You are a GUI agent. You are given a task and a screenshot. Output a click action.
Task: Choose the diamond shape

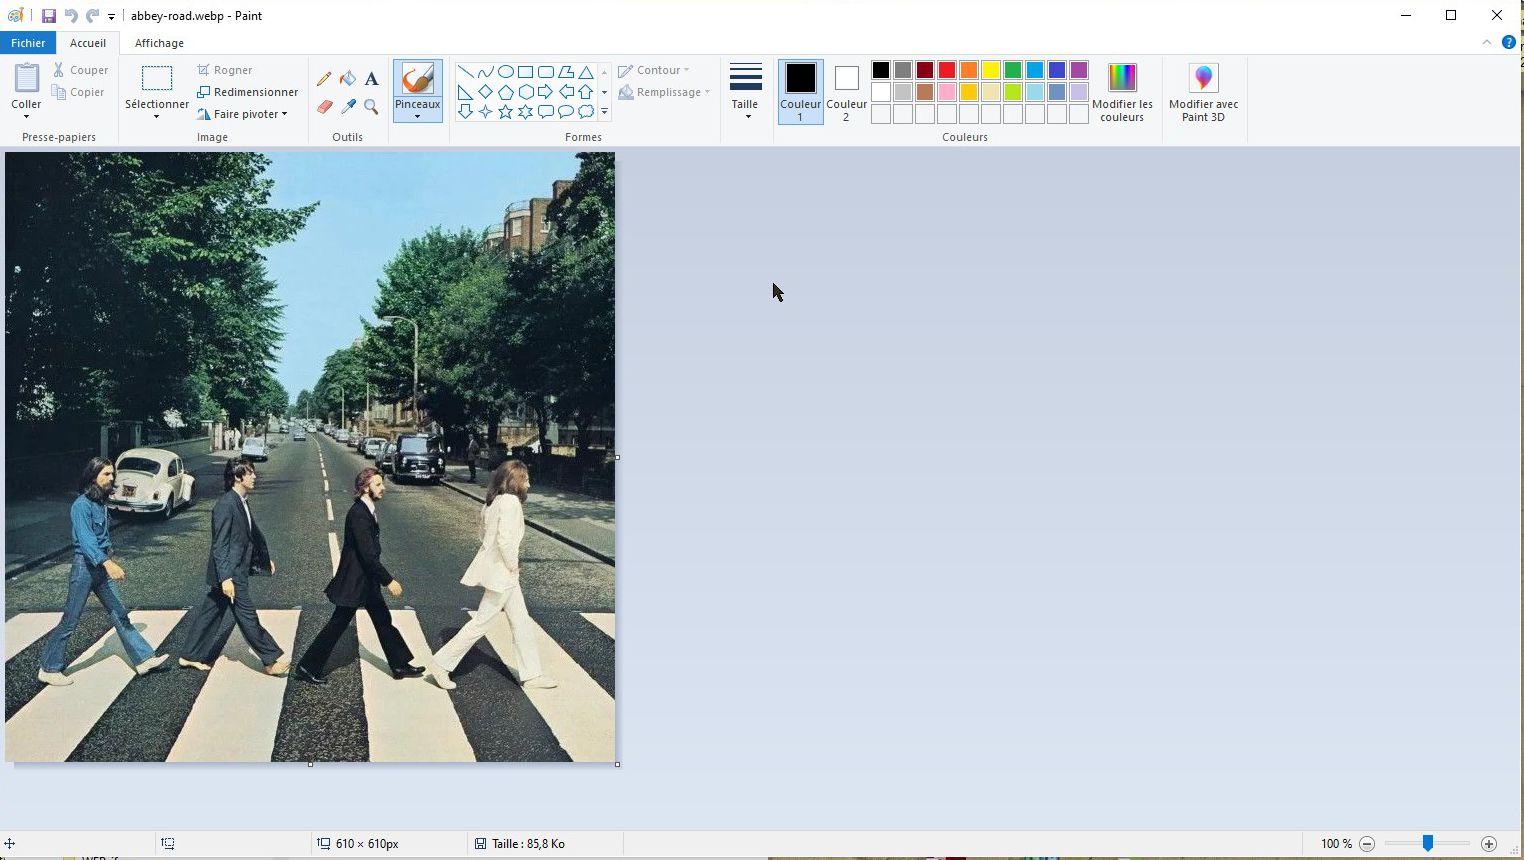pos(485,92)
